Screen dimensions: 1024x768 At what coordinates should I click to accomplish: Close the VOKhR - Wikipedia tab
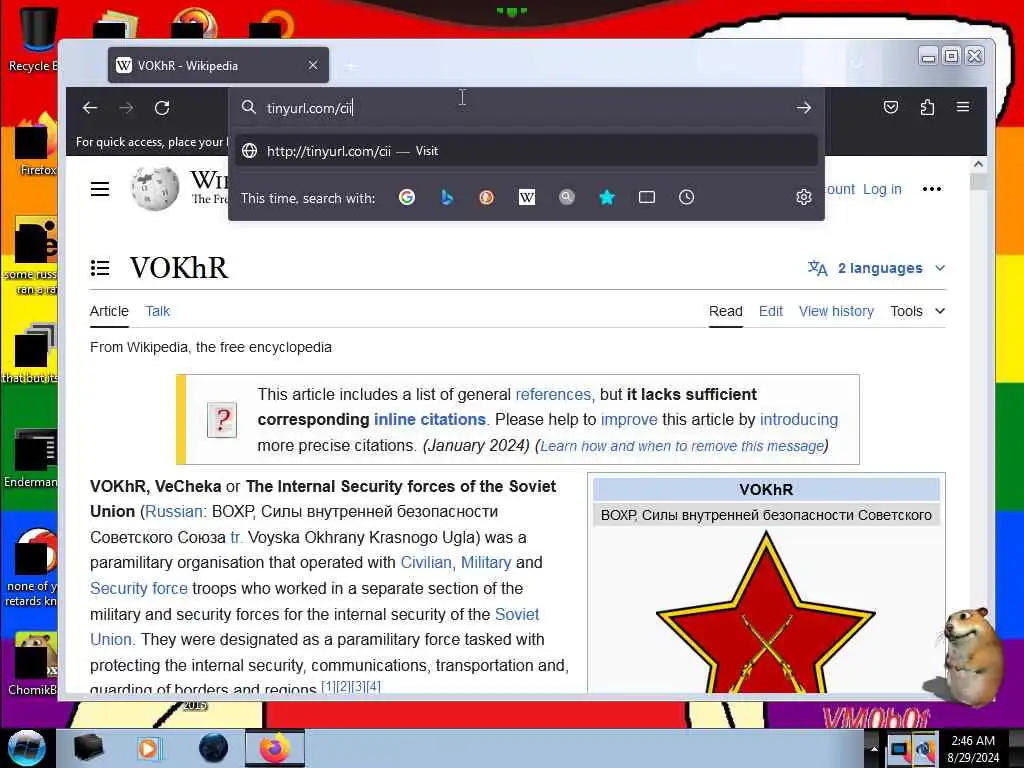313,65
